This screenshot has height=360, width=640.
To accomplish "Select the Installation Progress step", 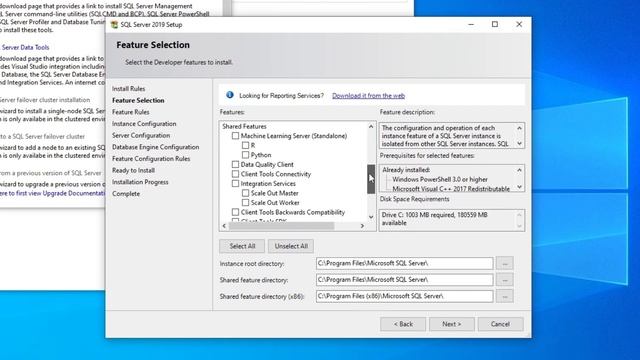I will tap(140, 182).
